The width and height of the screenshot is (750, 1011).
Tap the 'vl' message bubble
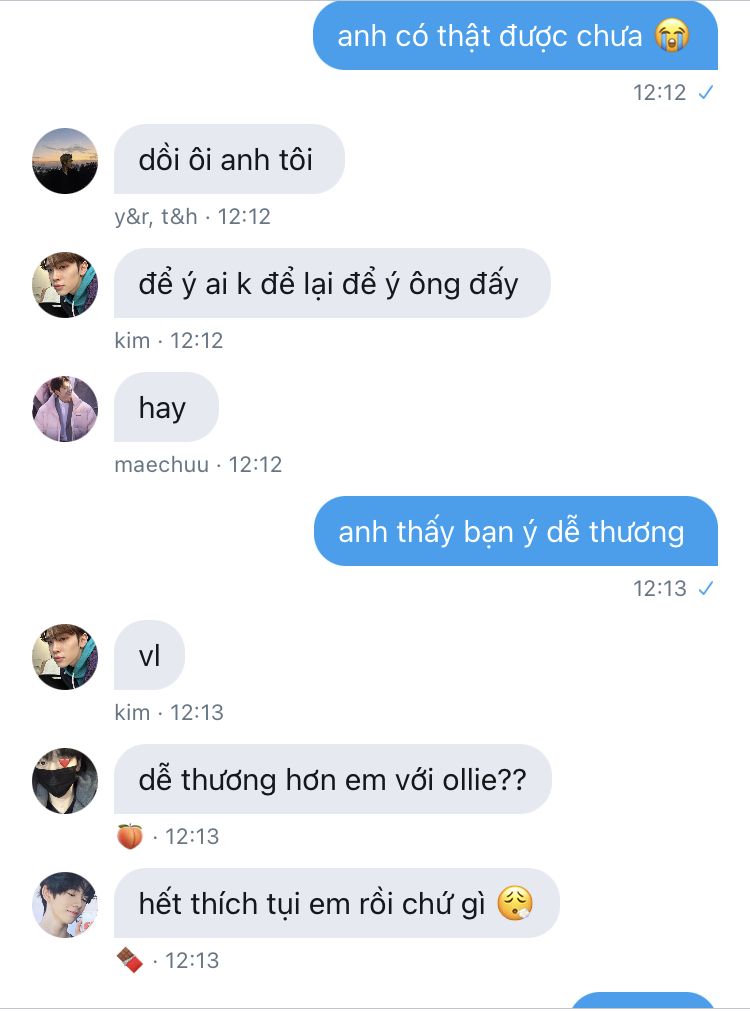[x=150, y=655]
